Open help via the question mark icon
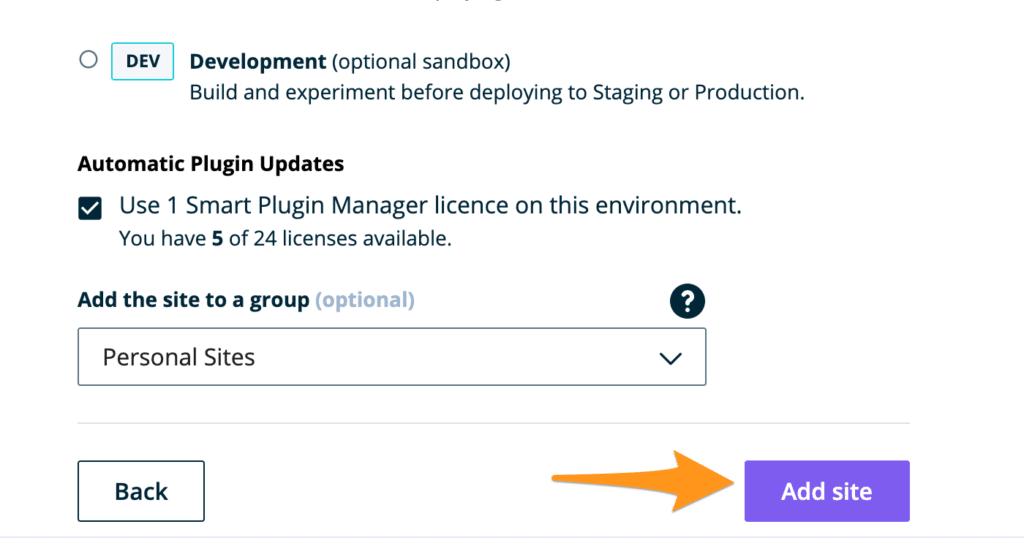Viewport: 1024px width, 554px height. [x=688, y=301]
